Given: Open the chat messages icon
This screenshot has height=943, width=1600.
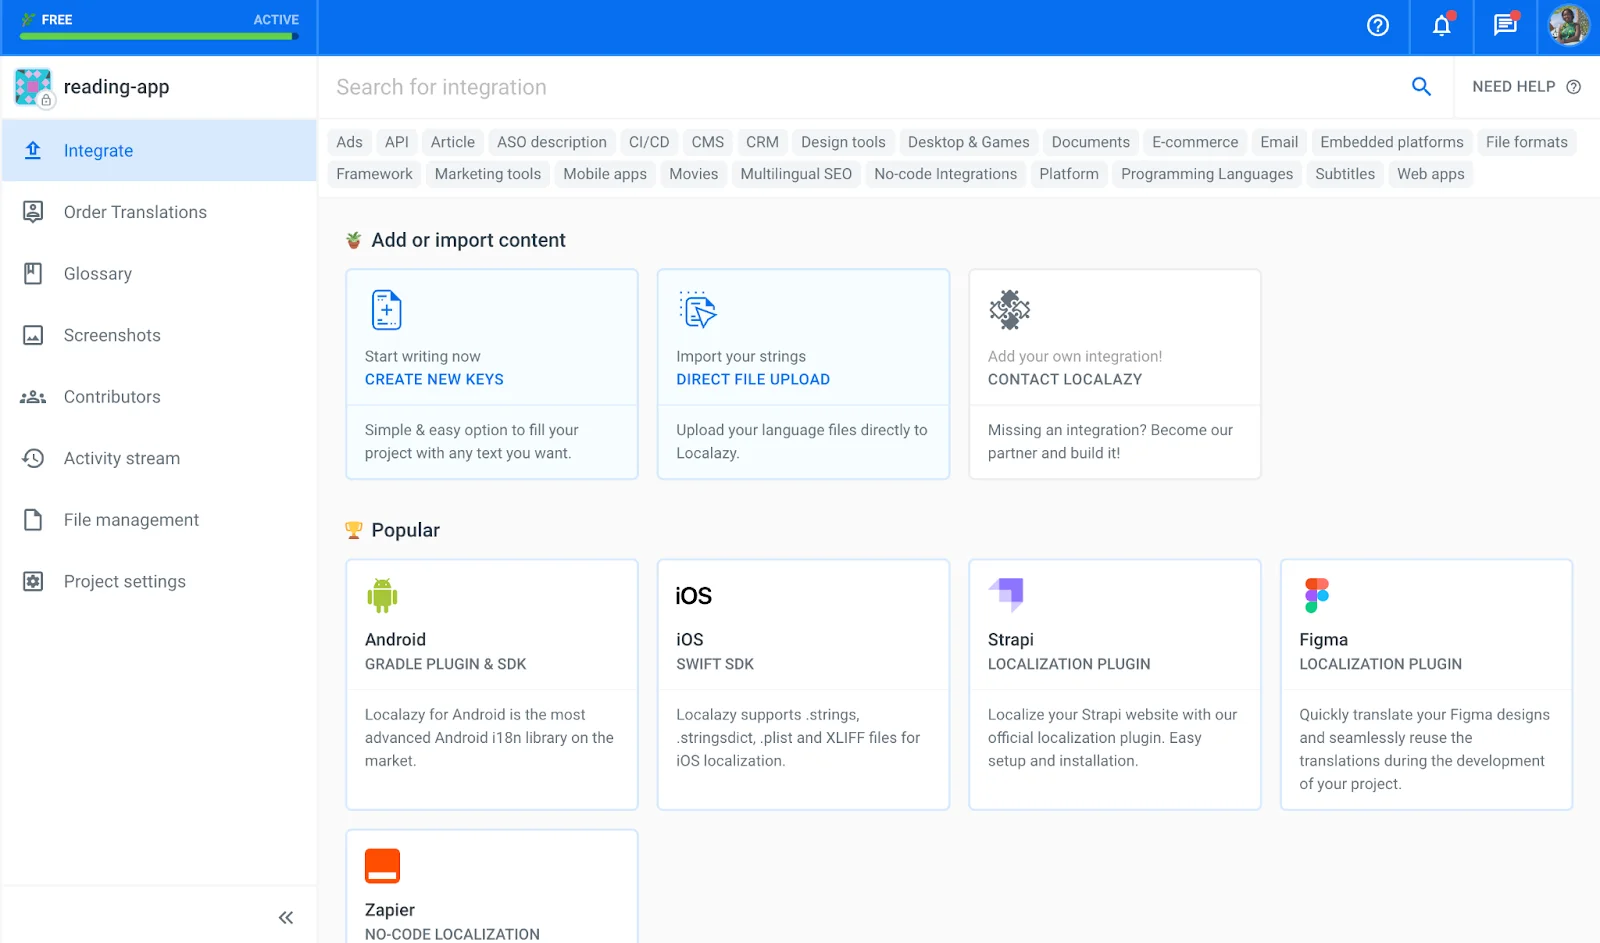Looking at the screenshot, I should coord(1505,26).
